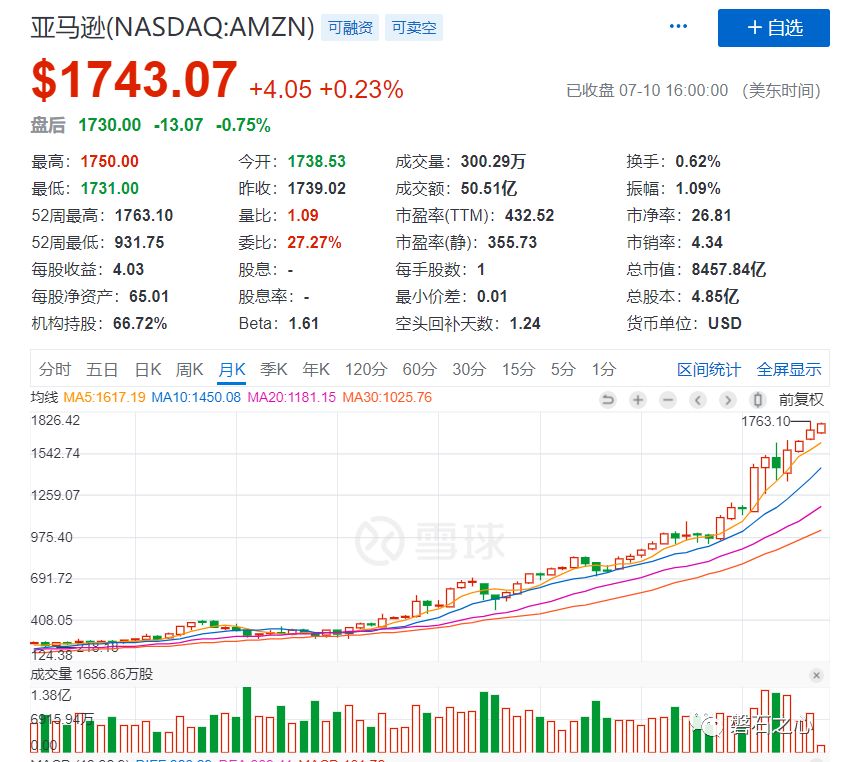The image size is (841, 762).
Task: Click the 成交量 1656.86万股 label
Action: pos(91,674)
